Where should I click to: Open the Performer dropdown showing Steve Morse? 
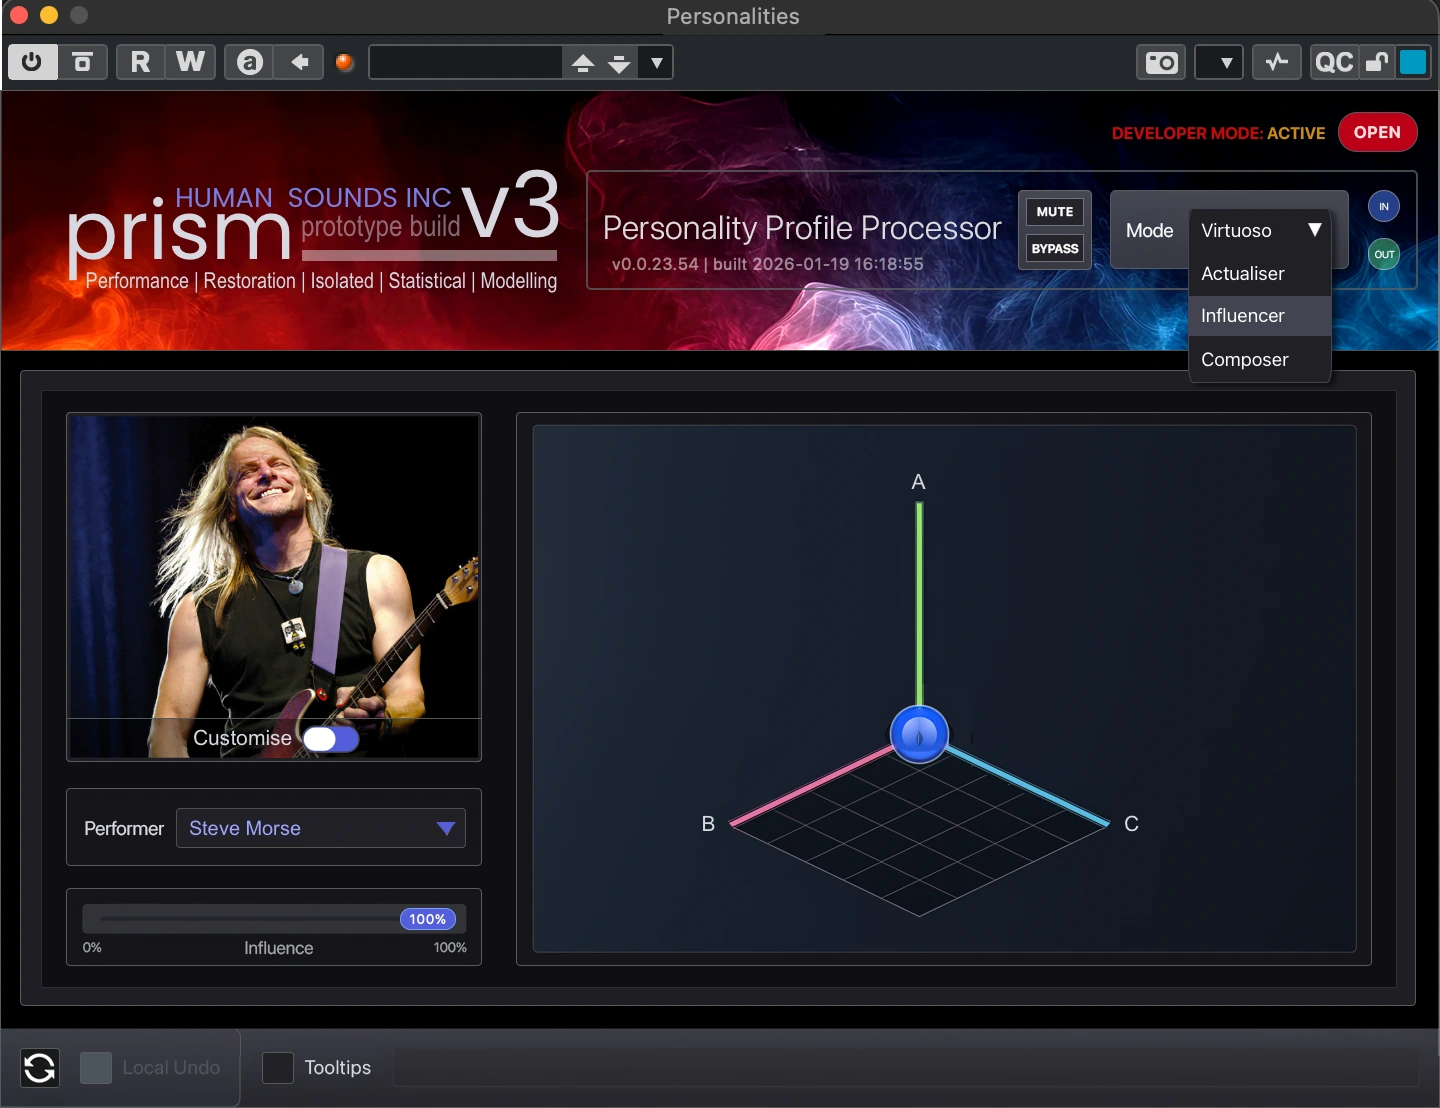[321, 828]
